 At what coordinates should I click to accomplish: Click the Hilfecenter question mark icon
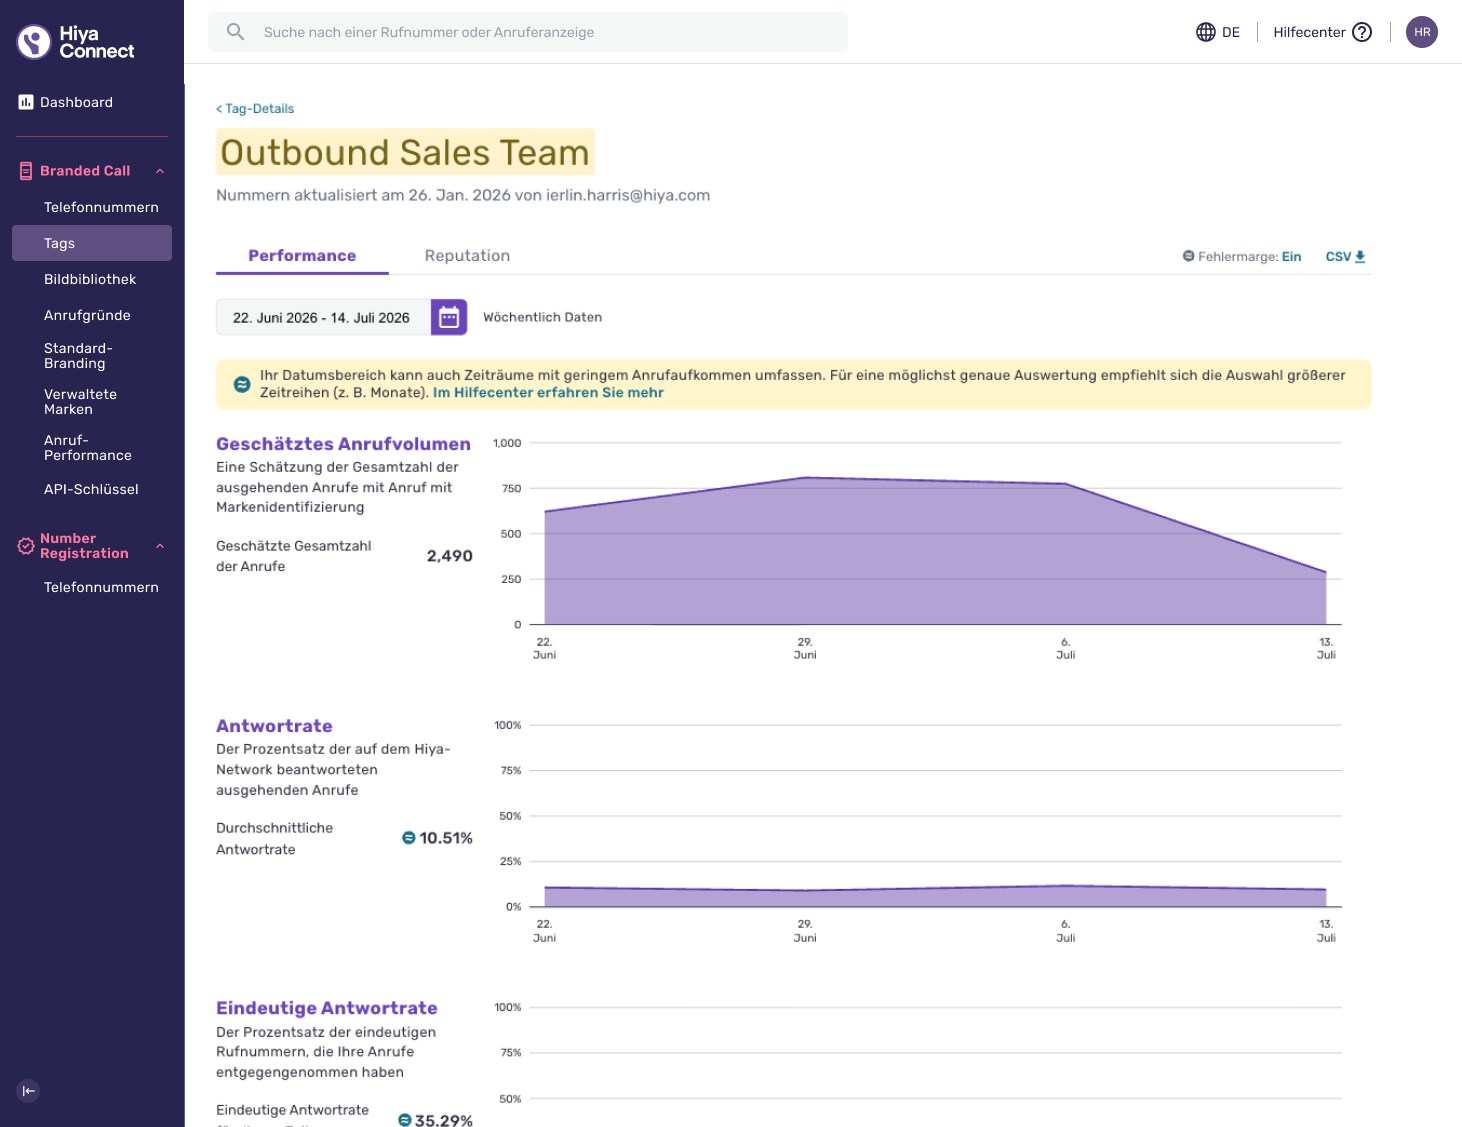tap(1362, 32)
